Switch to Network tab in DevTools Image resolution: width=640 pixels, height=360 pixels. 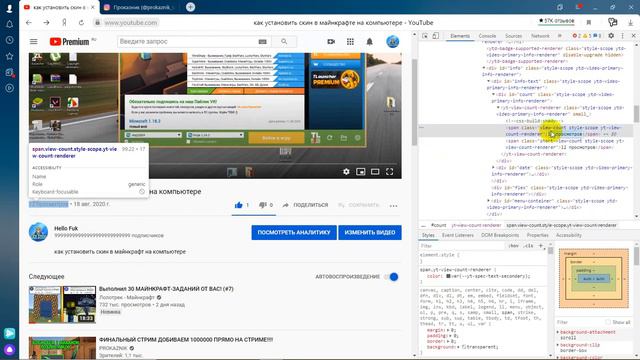pos(540,36)
